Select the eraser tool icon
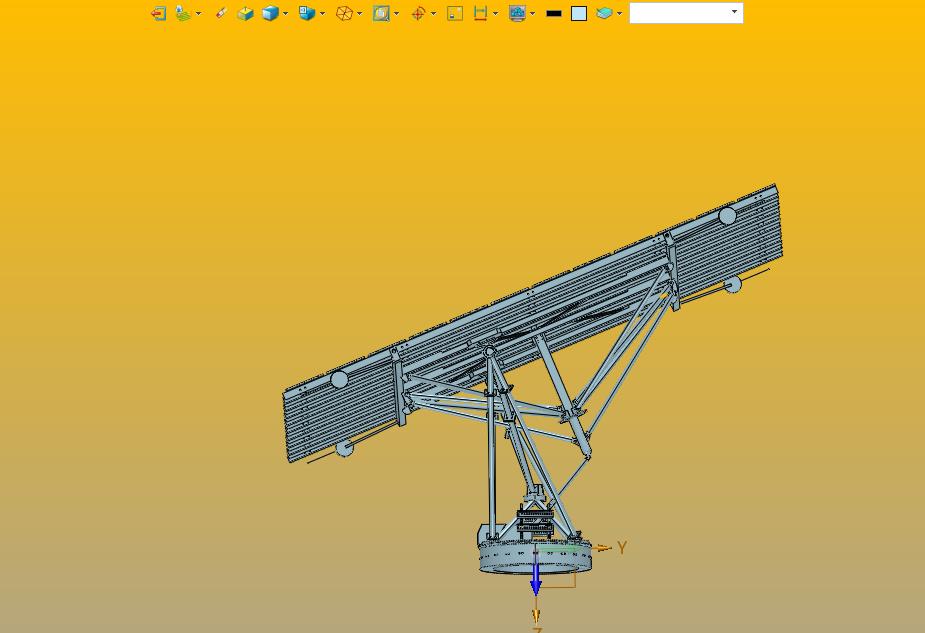This screenshot has height=633, width=925. (221, 14)
